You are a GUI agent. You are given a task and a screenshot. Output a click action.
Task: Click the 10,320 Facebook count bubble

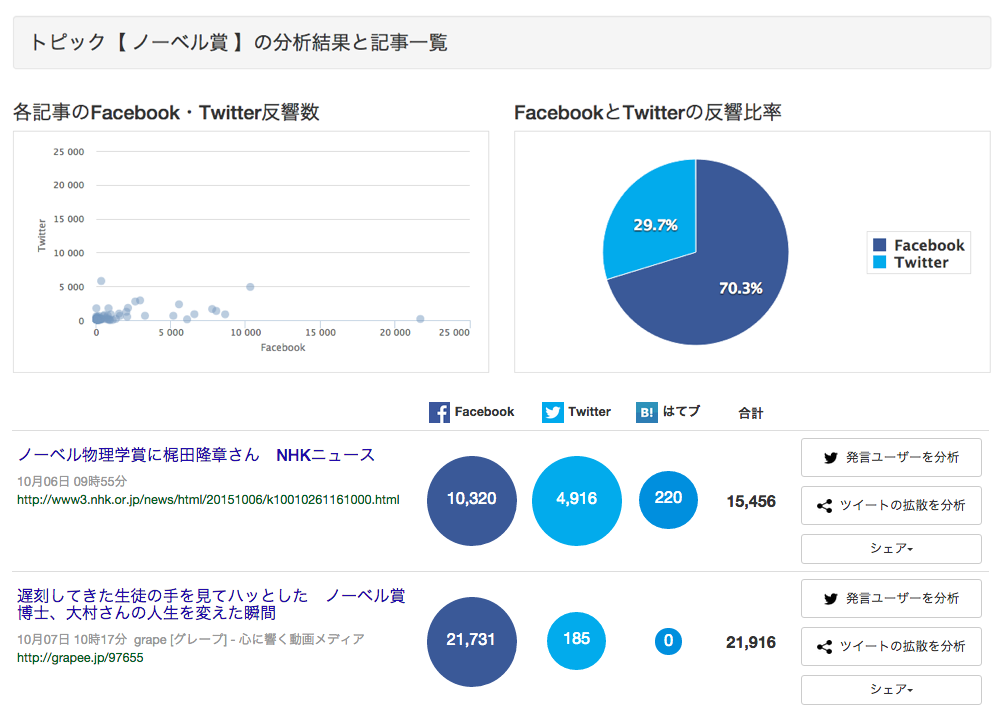(472, 501)
